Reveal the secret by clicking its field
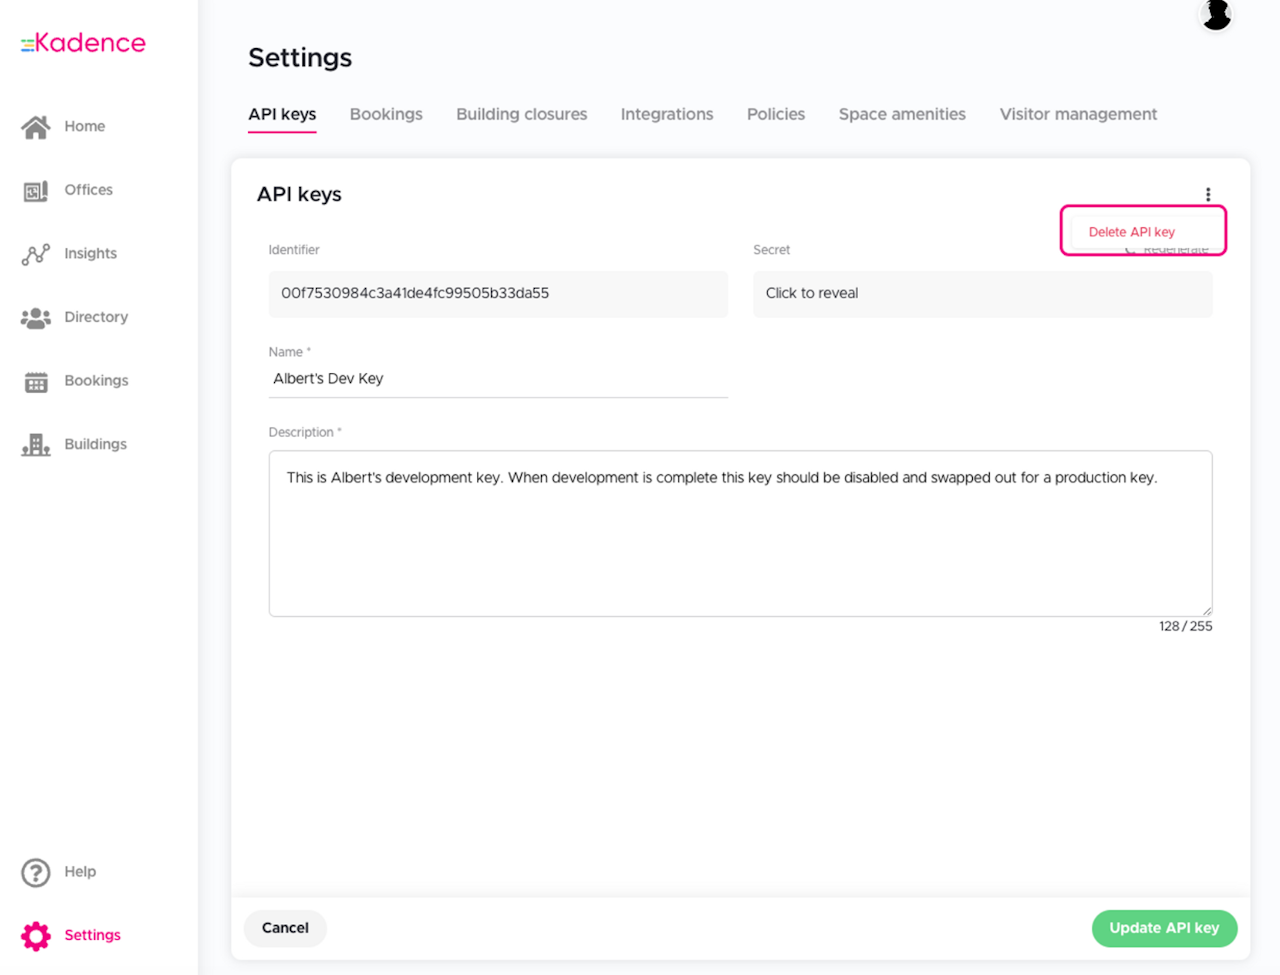The image size is (1280, 975). pos(982,294)
